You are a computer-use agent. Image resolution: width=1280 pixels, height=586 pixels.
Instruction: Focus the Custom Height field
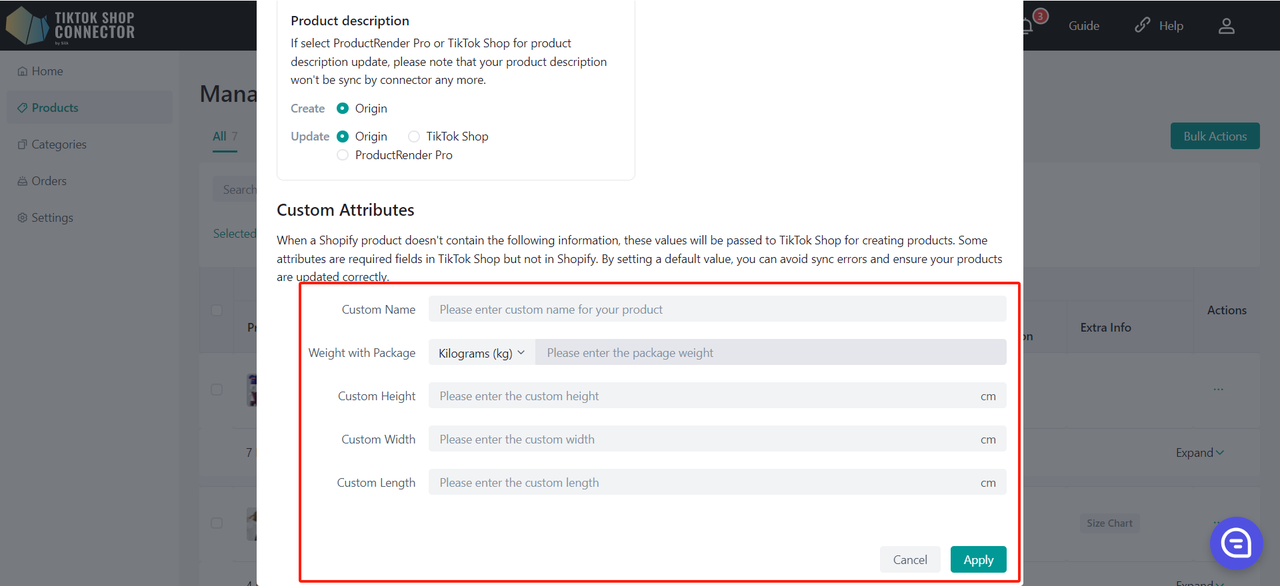718,396
